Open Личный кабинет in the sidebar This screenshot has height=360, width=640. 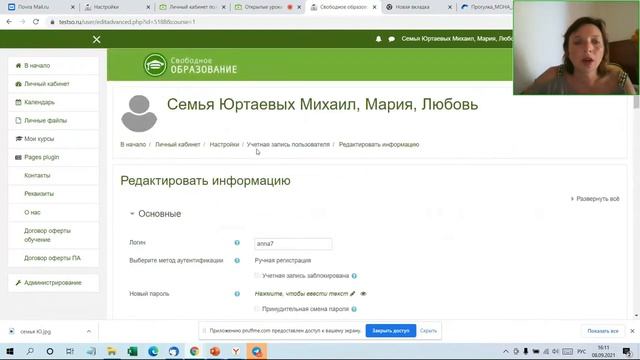click(53, 84)
